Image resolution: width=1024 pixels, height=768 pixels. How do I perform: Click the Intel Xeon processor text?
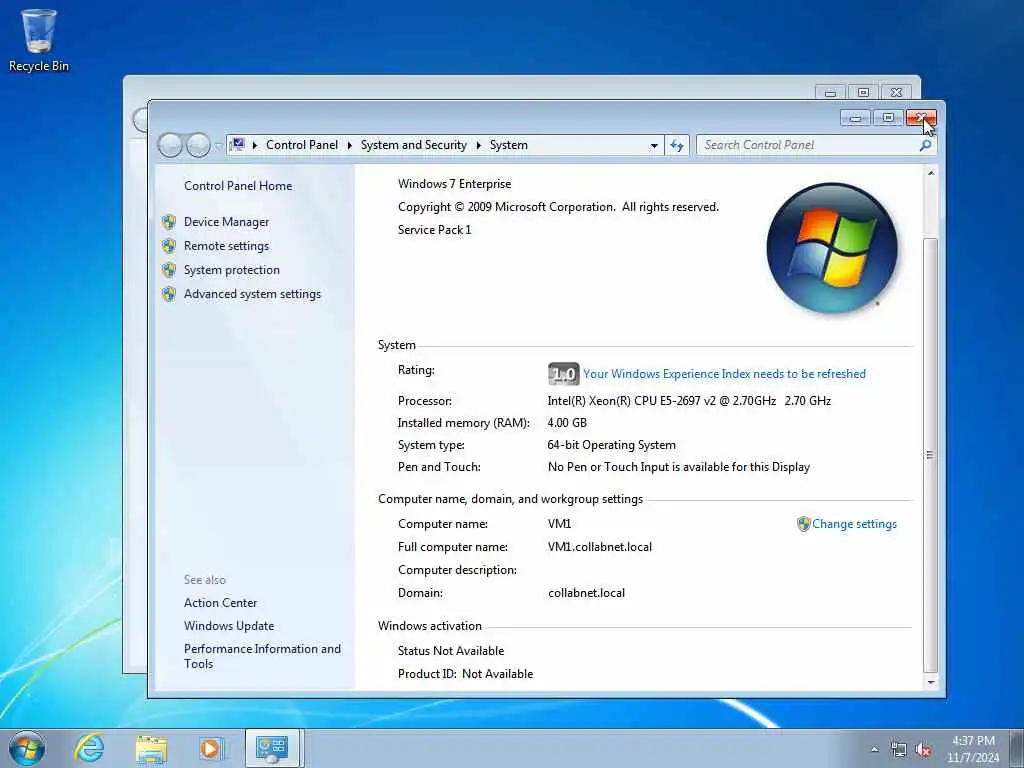(x=689, y=400)
